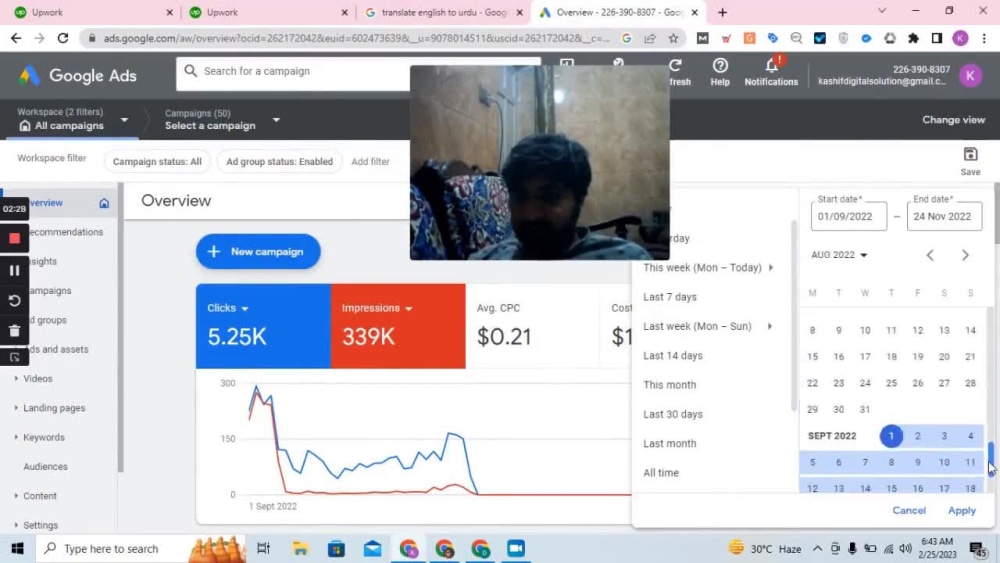The image size is (1000, 563).
Task: Restart the recording with the rewind icon
Action: point(15,300)
